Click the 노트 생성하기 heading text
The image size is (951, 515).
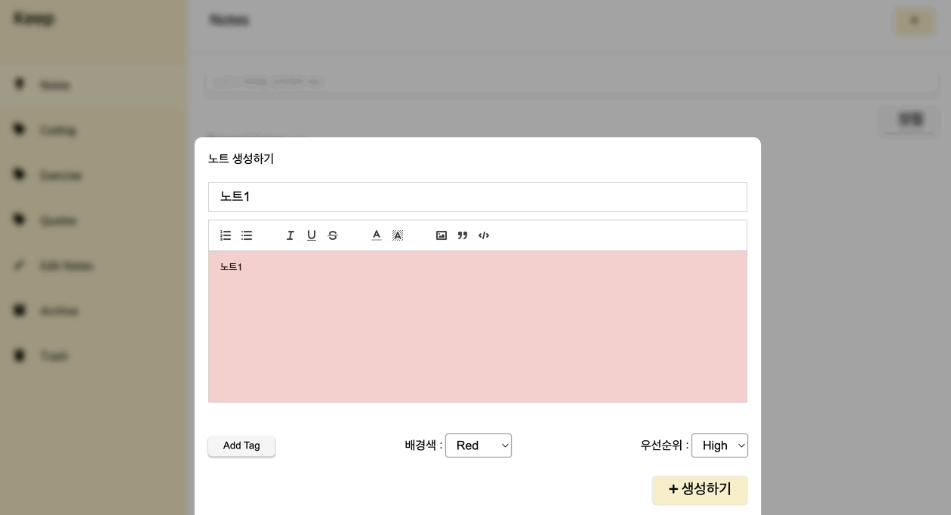[x=241, y=159]
